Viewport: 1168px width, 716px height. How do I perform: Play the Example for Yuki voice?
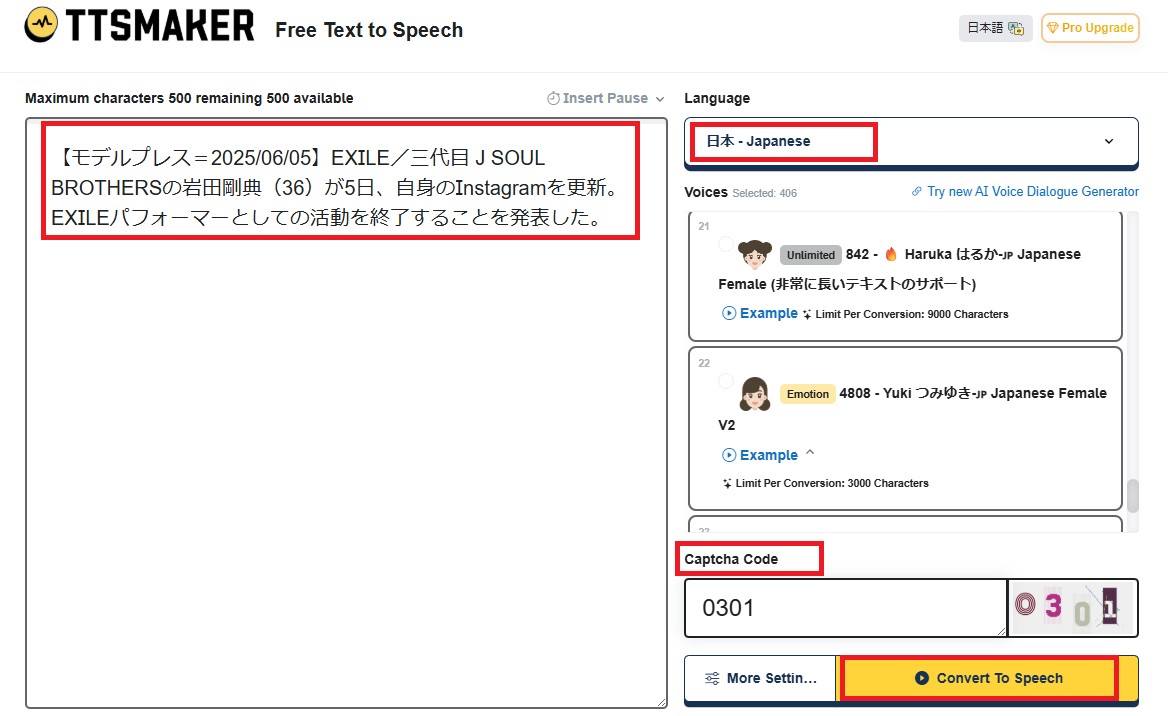coord(760,455)
